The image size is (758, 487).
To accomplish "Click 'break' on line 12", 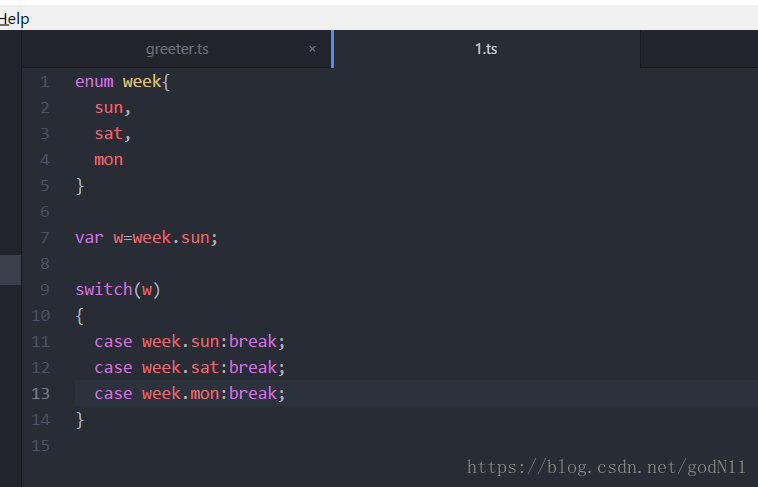I will (253, 368).
